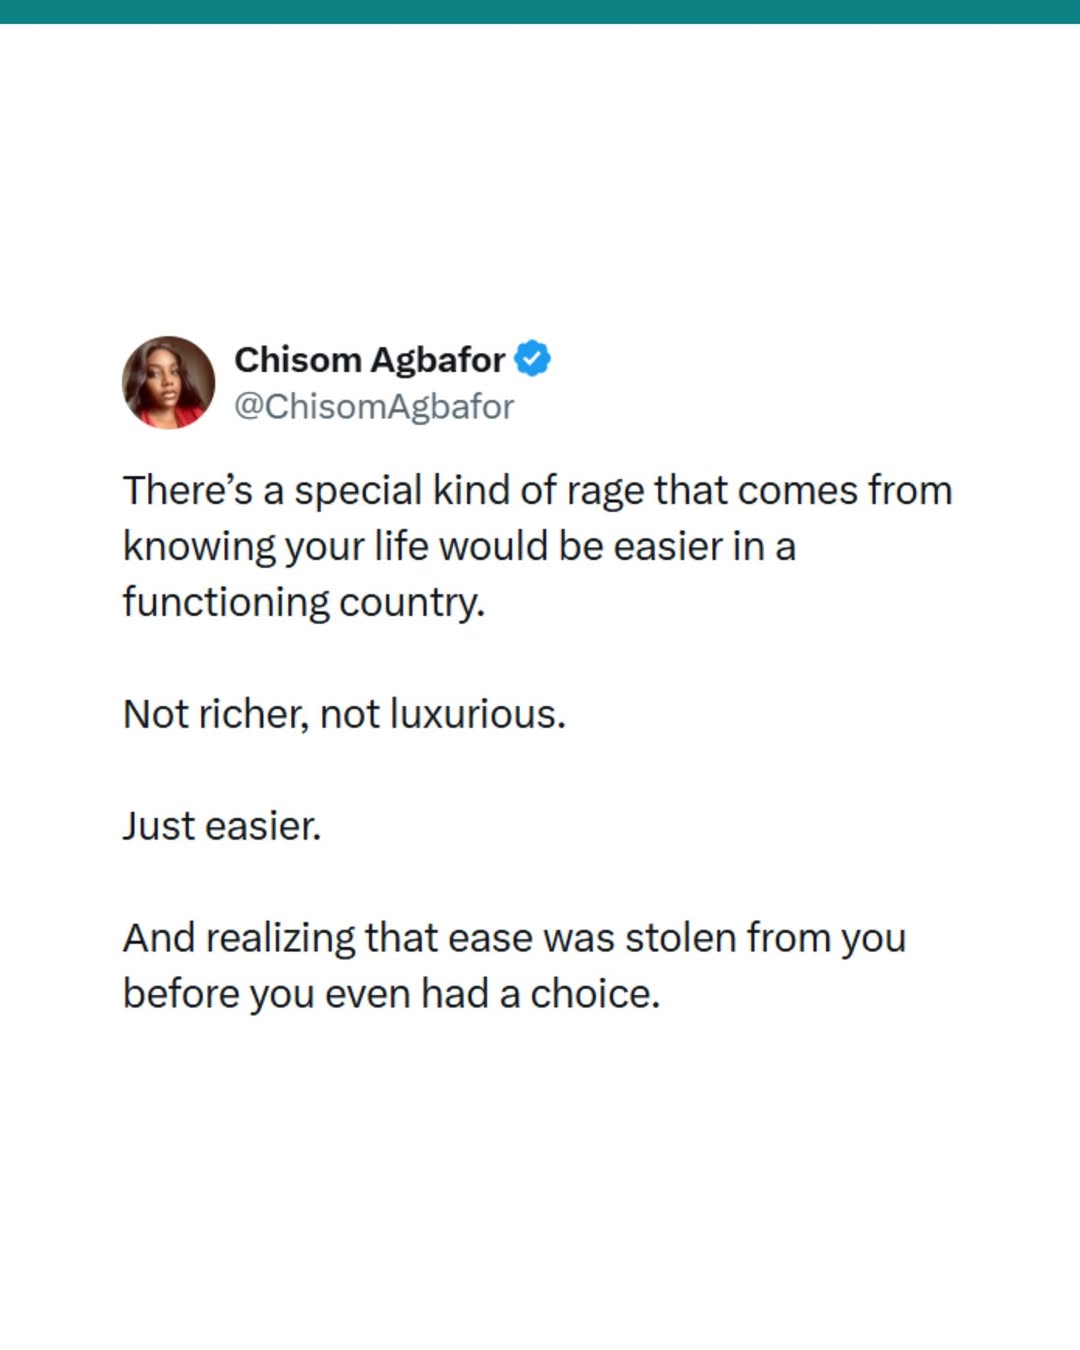Click the teal bar at the top
1080x1350 pixels.
pyautogui.click(x=540, y=11)
